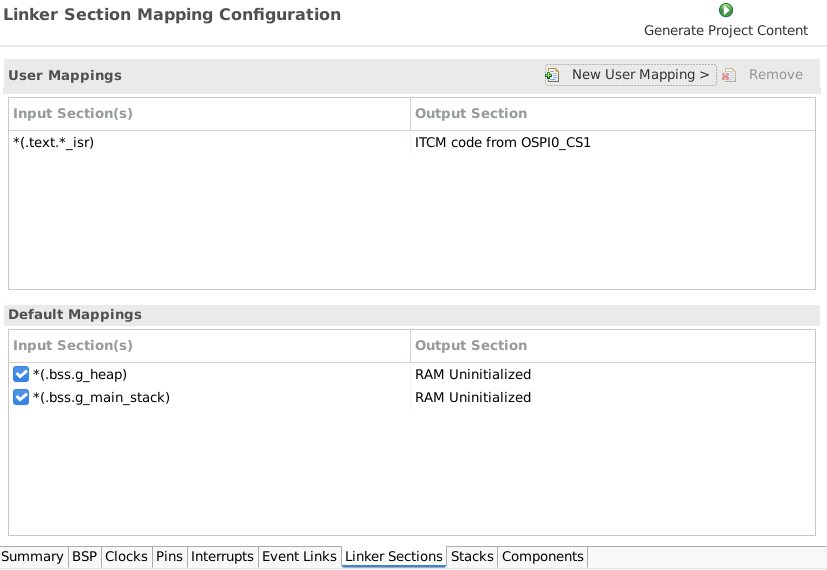827x570 pixels.
Task: Open the Interrupts tab
Action: coord(222,557)
